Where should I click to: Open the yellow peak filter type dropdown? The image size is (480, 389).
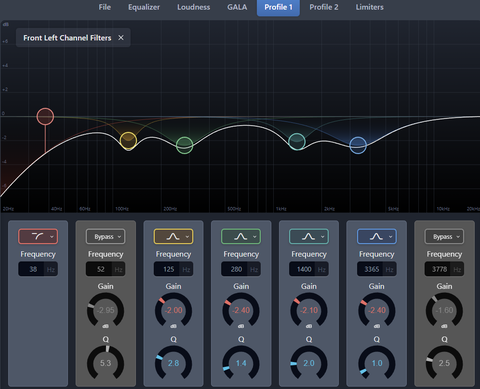173,236
